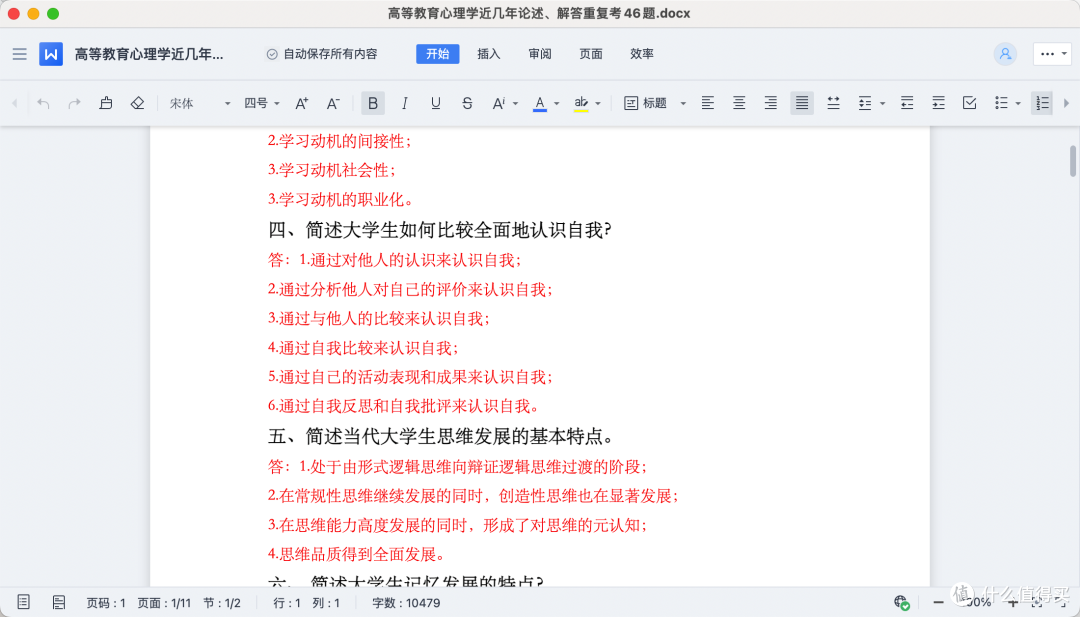Decrease paragraph indent
The width and height of the screenshot is (1080, 617).
click(x=907, y=103)
